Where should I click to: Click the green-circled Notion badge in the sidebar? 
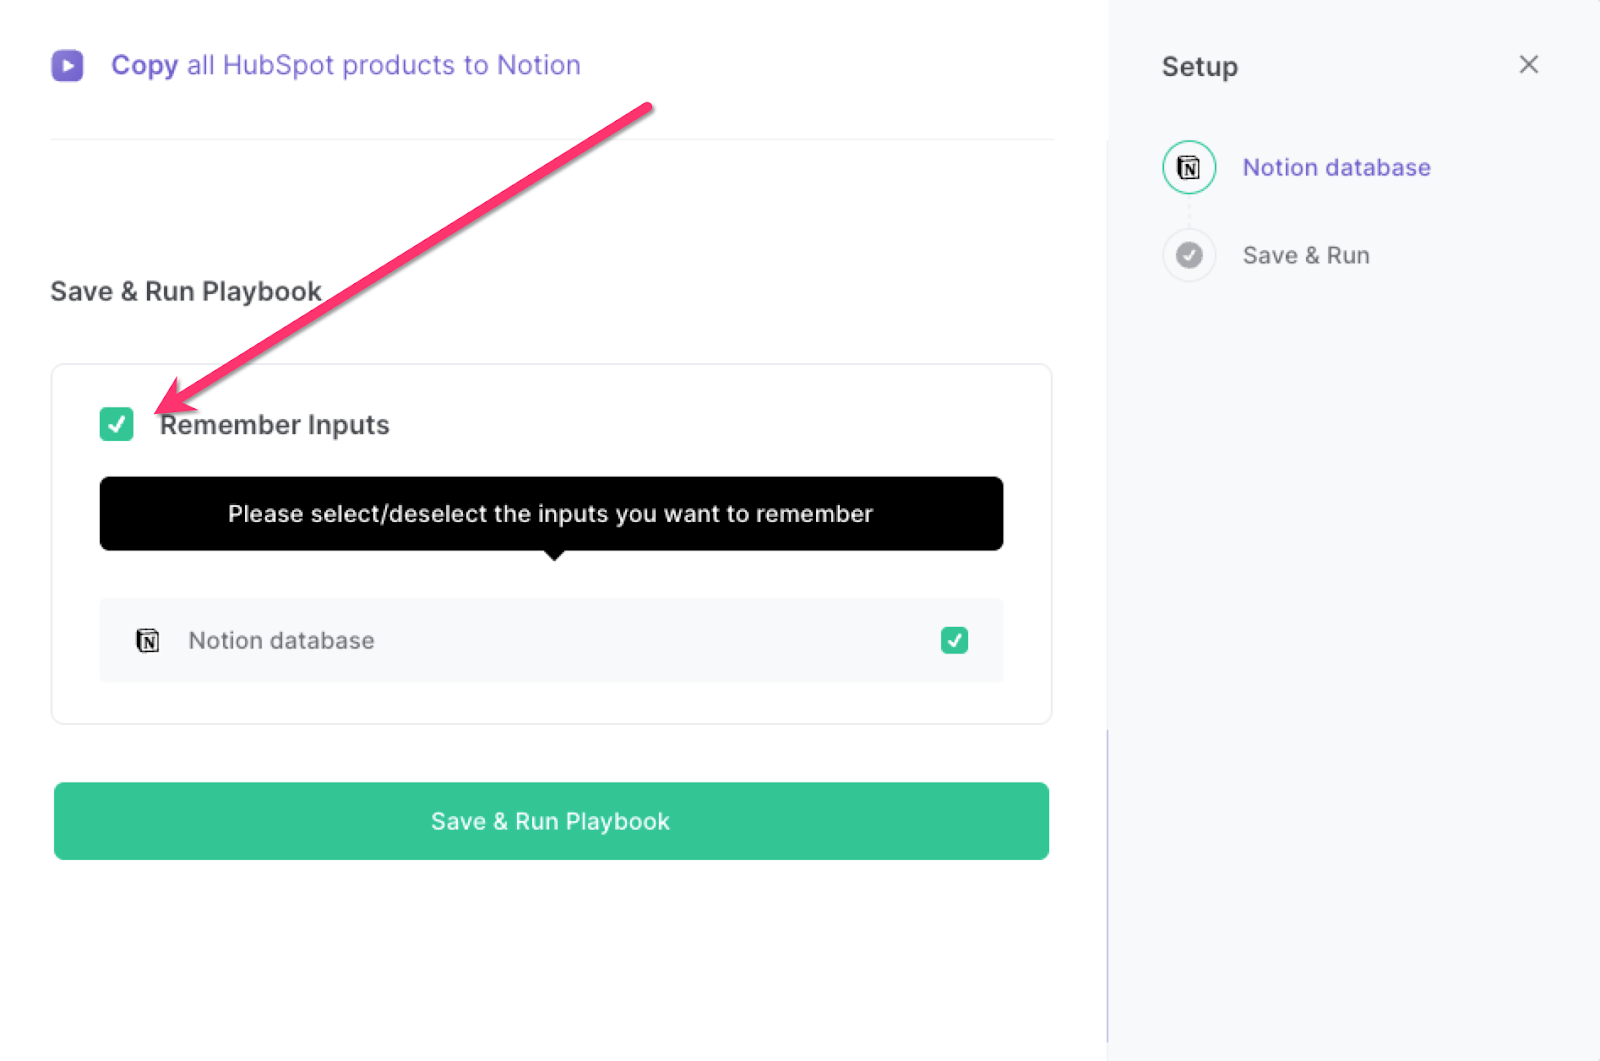point(1188,167)
